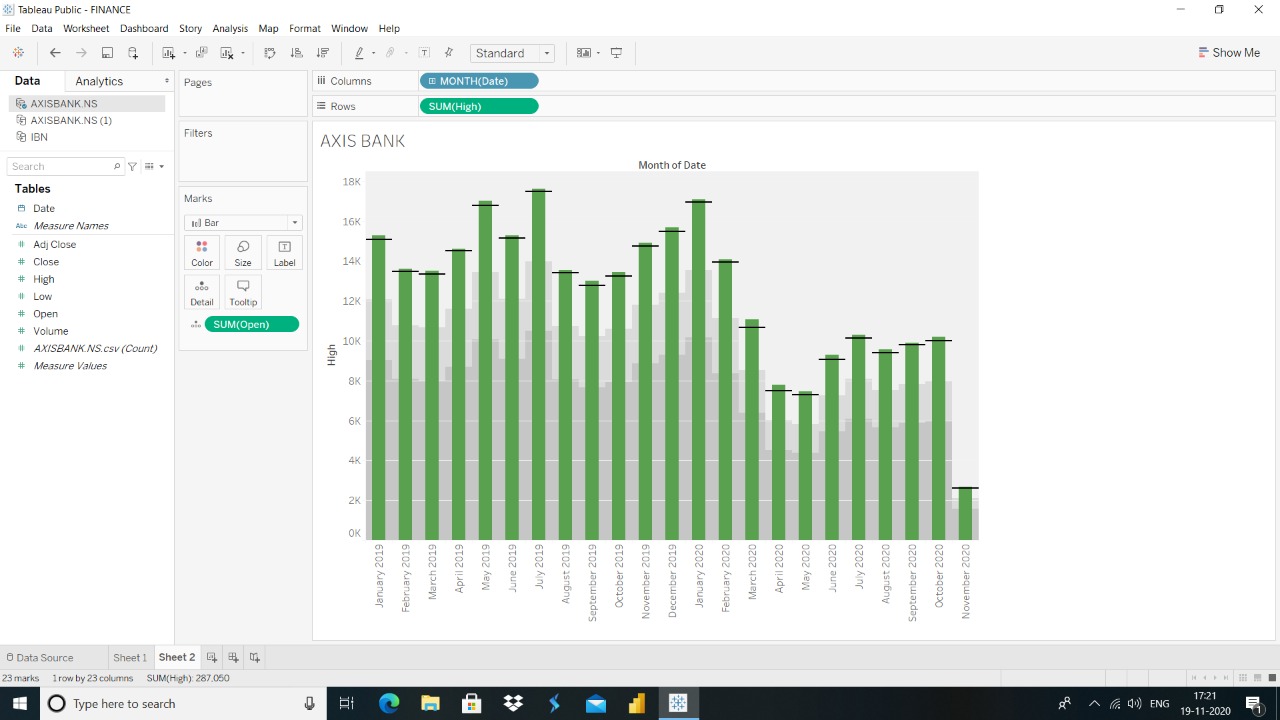Click the SUM(High) pill in Rows
The width and height of the screenshot is (1280, 720).
click(479, 106)
